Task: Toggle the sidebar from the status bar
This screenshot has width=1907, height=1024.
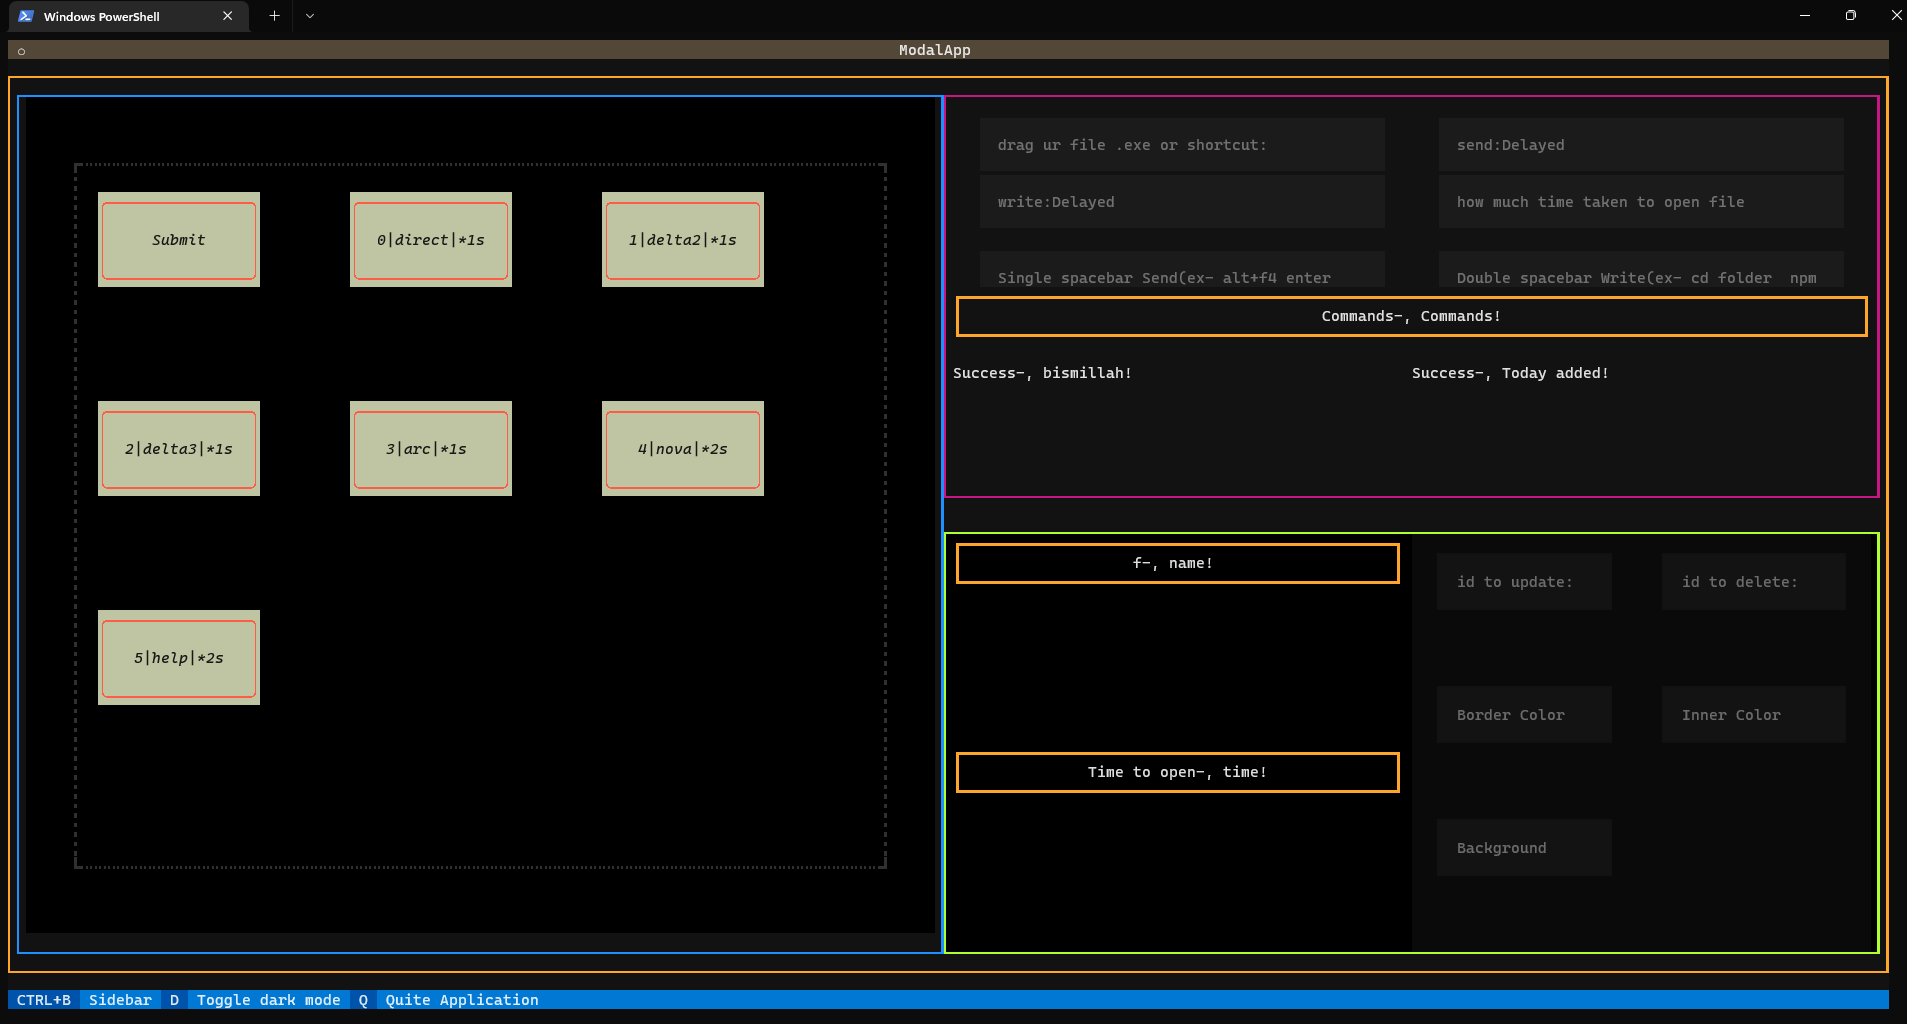Action: pyautogui.click(x=120, y=999)
